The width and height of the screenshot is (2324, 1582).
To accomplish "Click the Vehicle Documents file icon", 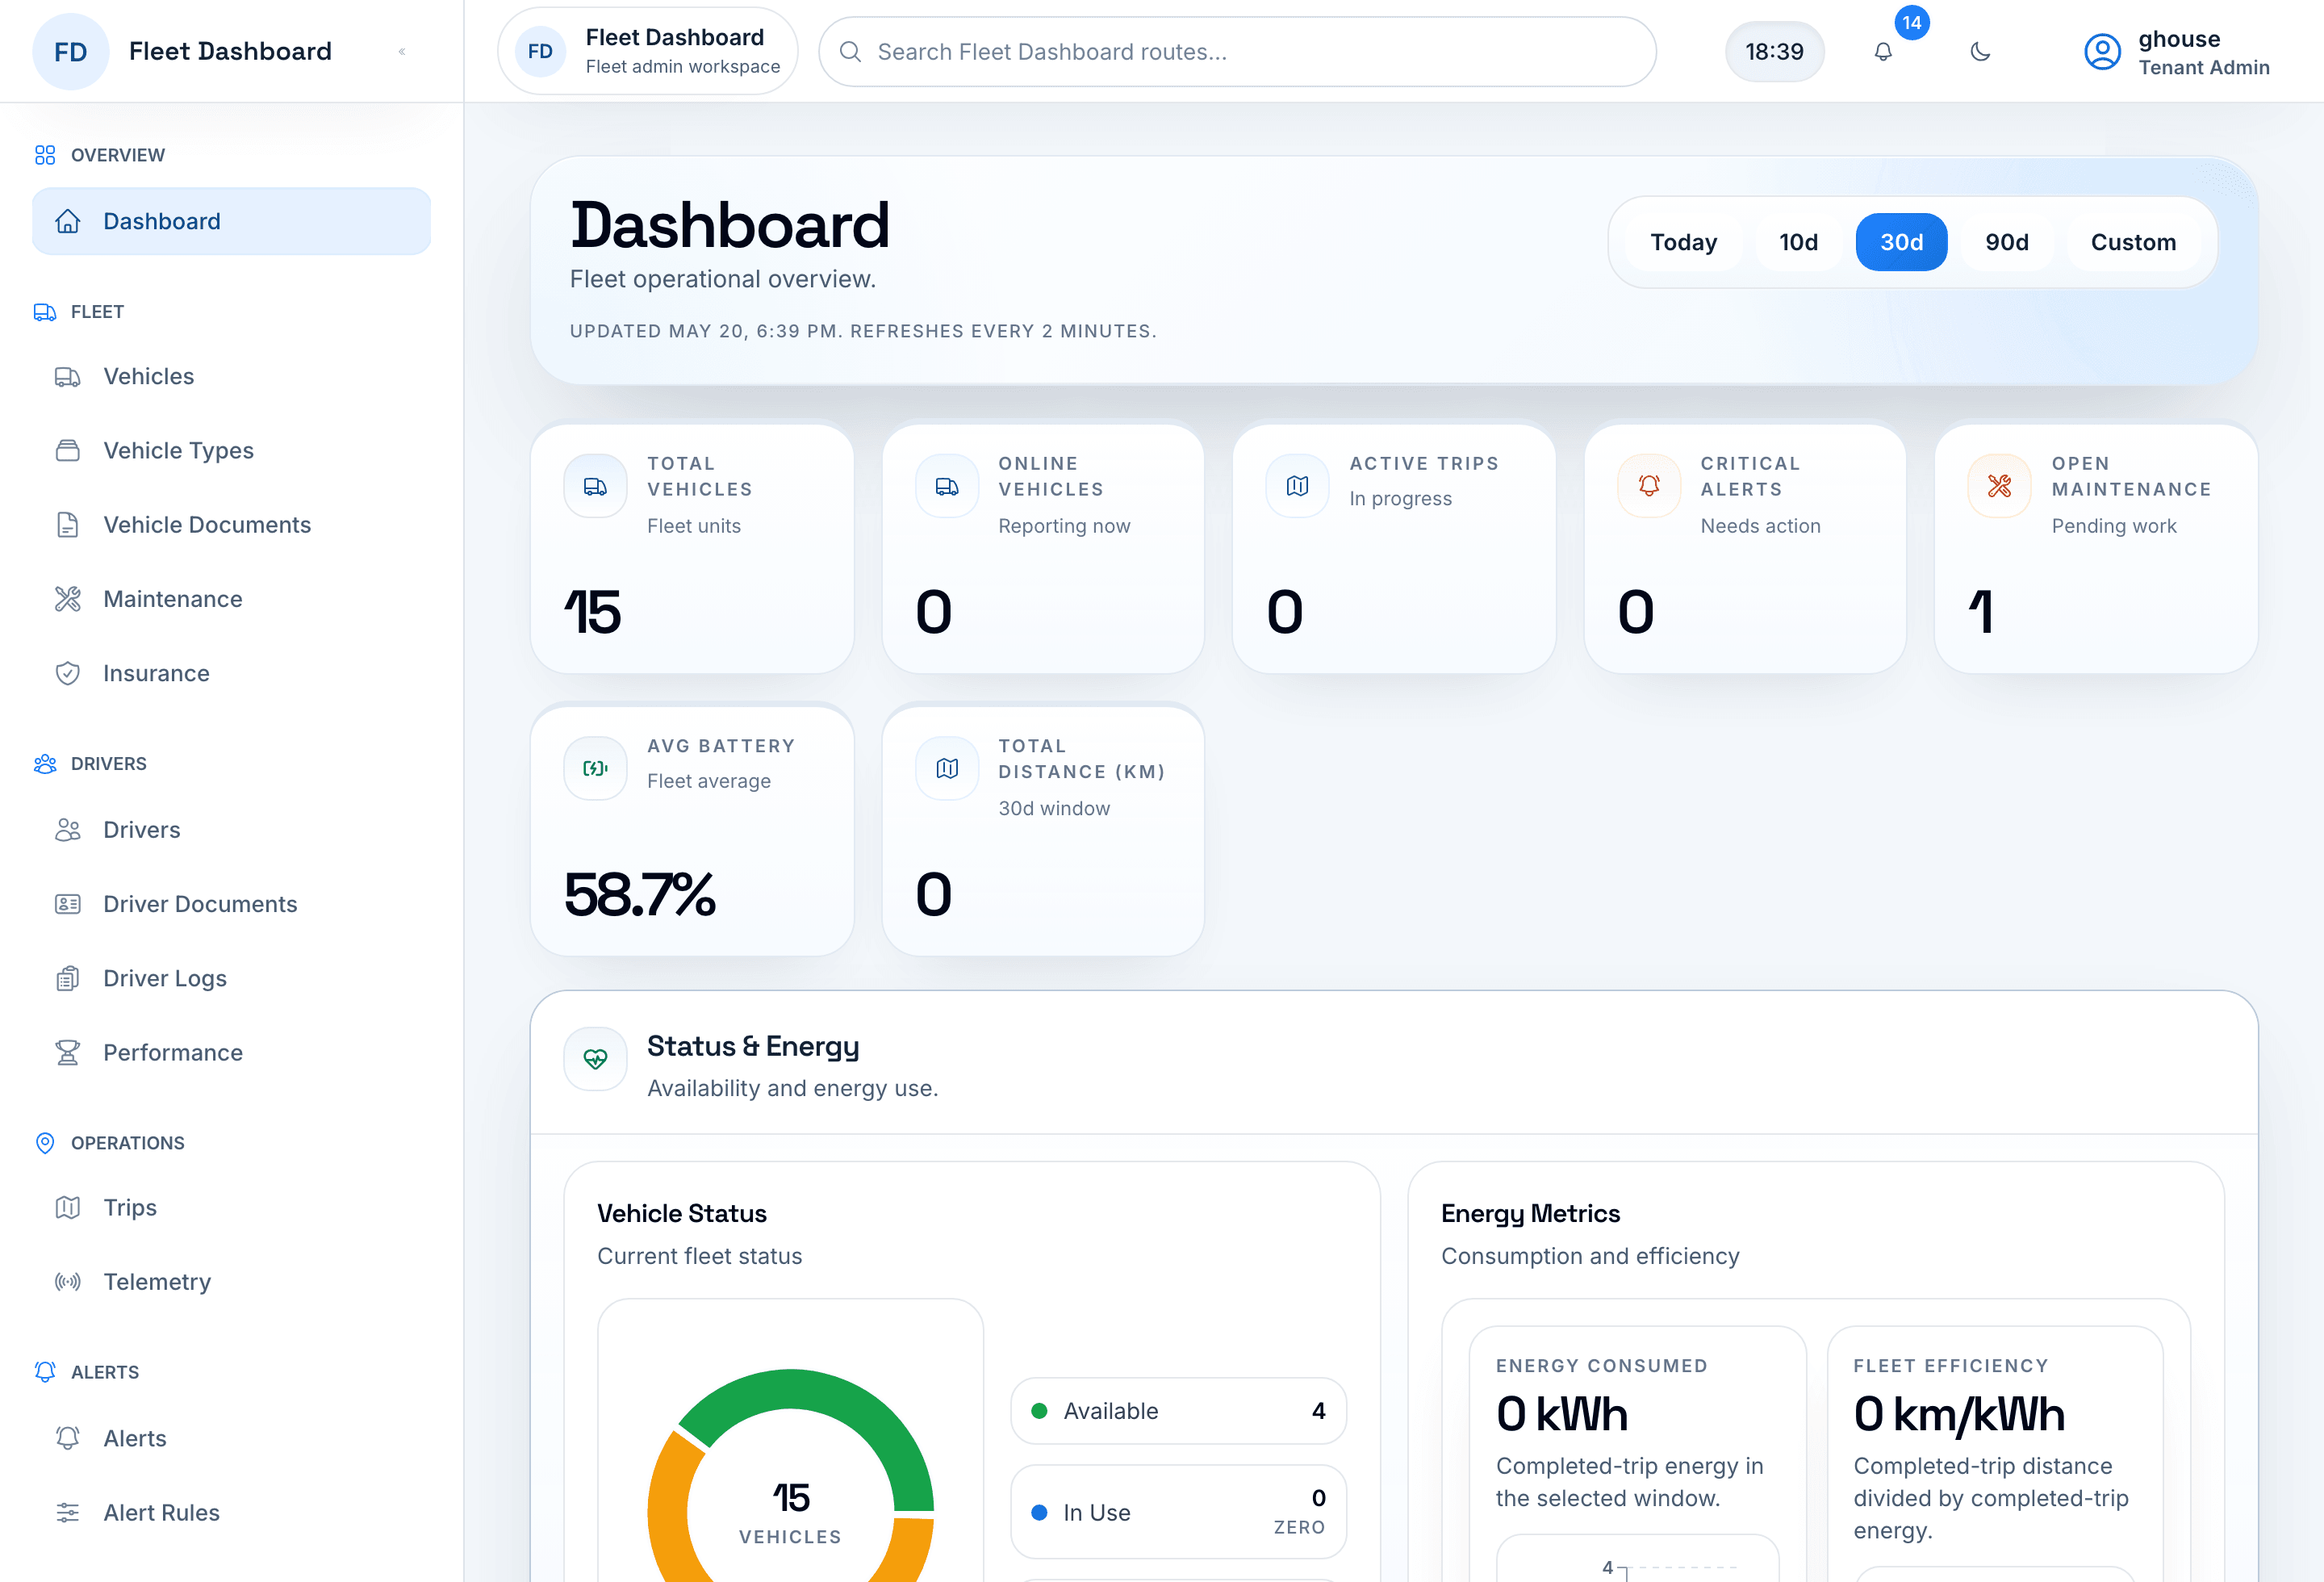I will tap(67, 525).
